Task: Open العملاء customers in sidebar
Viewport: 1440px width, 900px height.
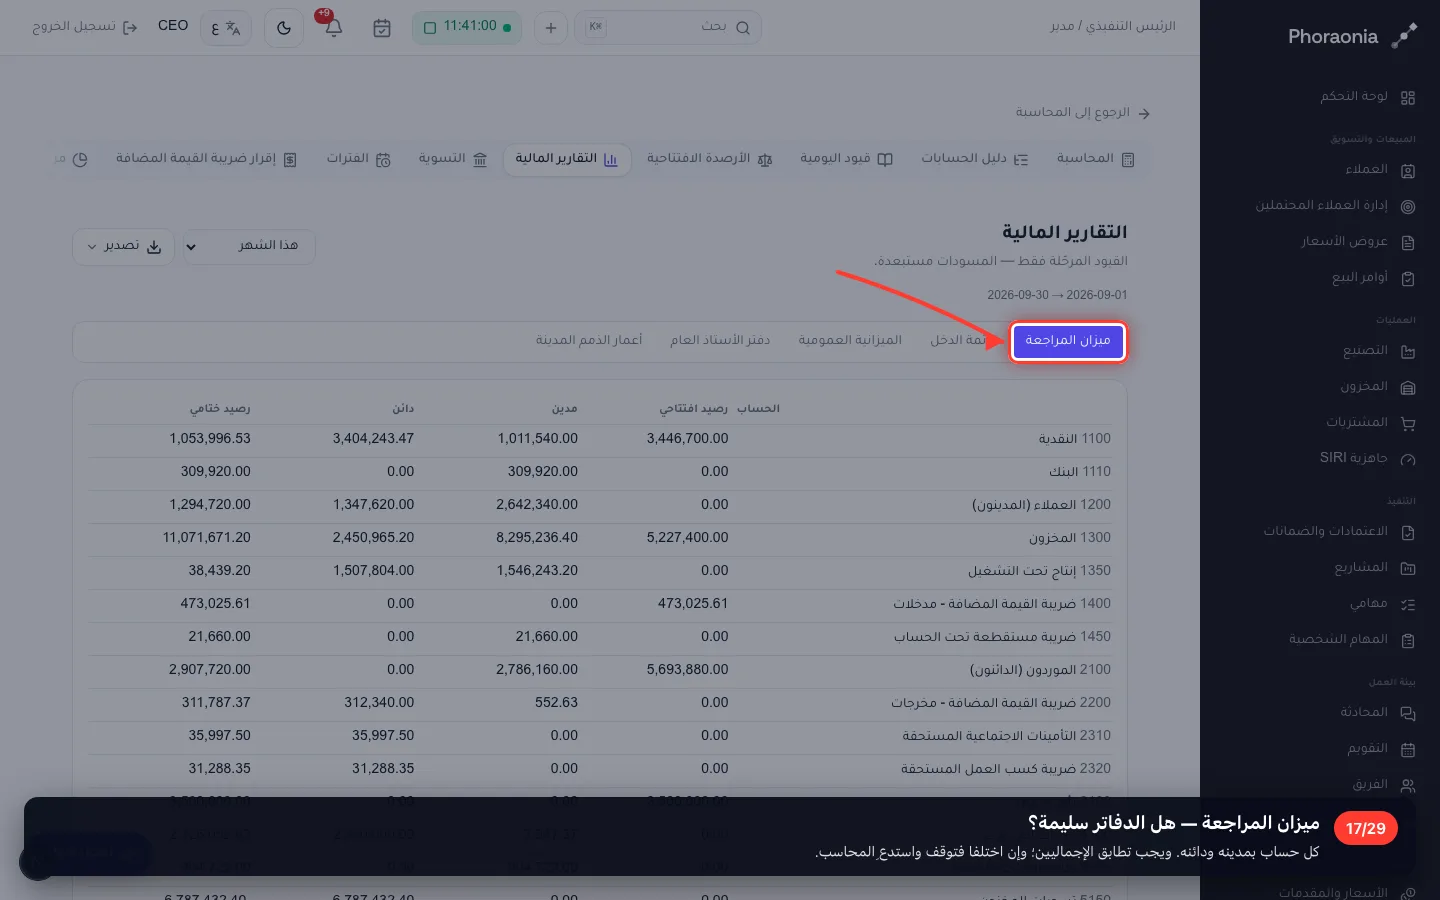Action: [x=1366, y=169]
